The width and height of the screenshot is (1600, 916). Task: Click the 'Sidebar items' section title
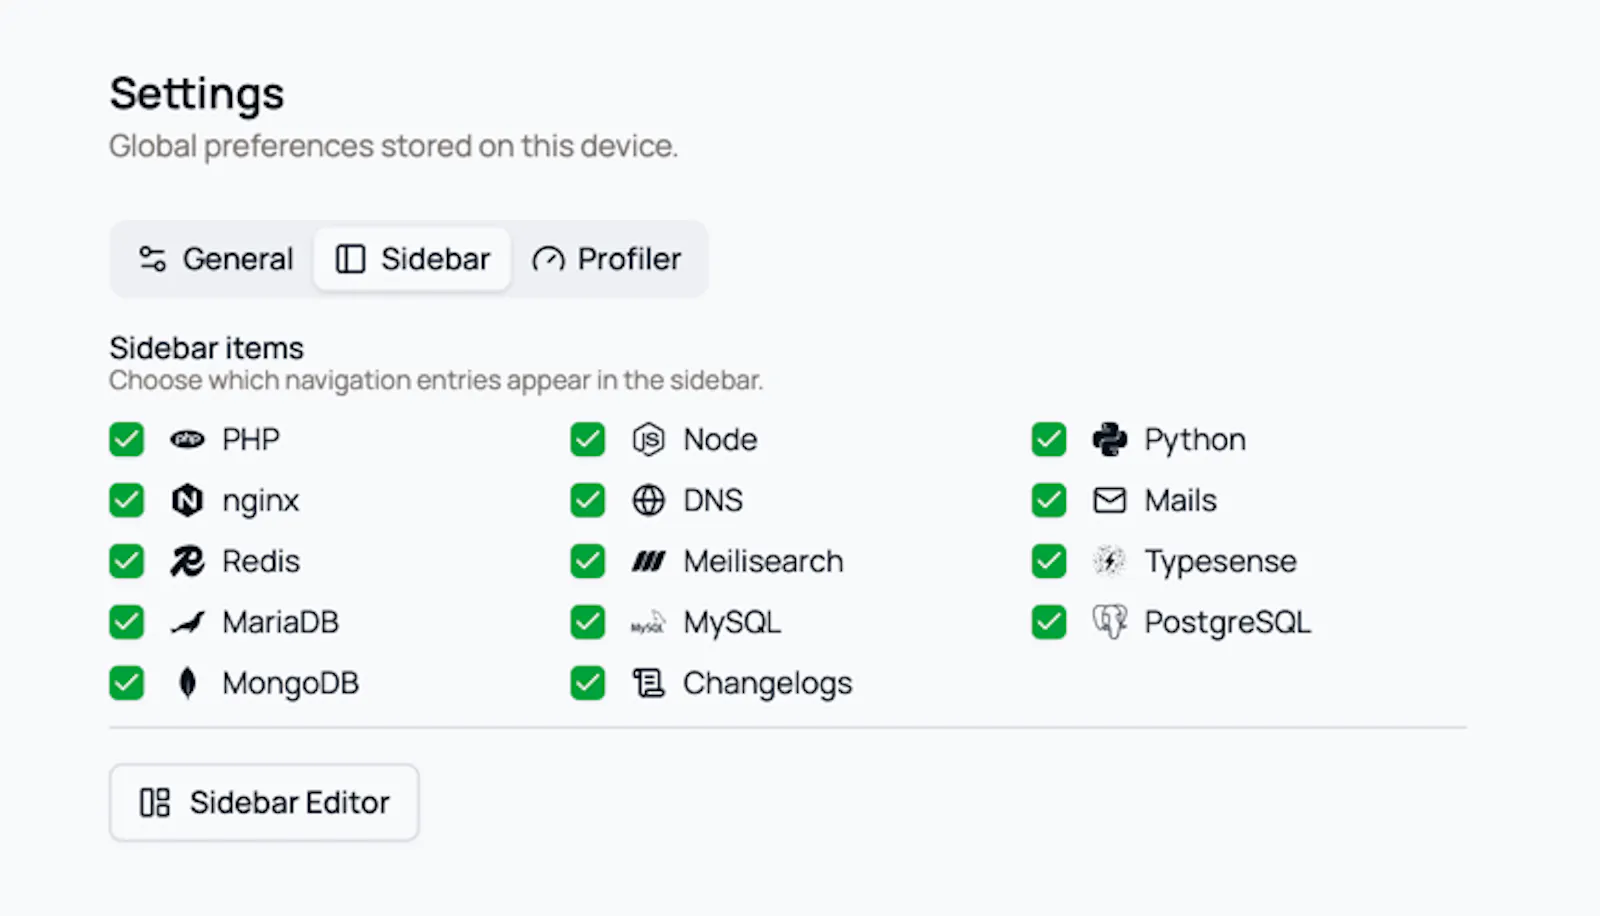(207, 348)
